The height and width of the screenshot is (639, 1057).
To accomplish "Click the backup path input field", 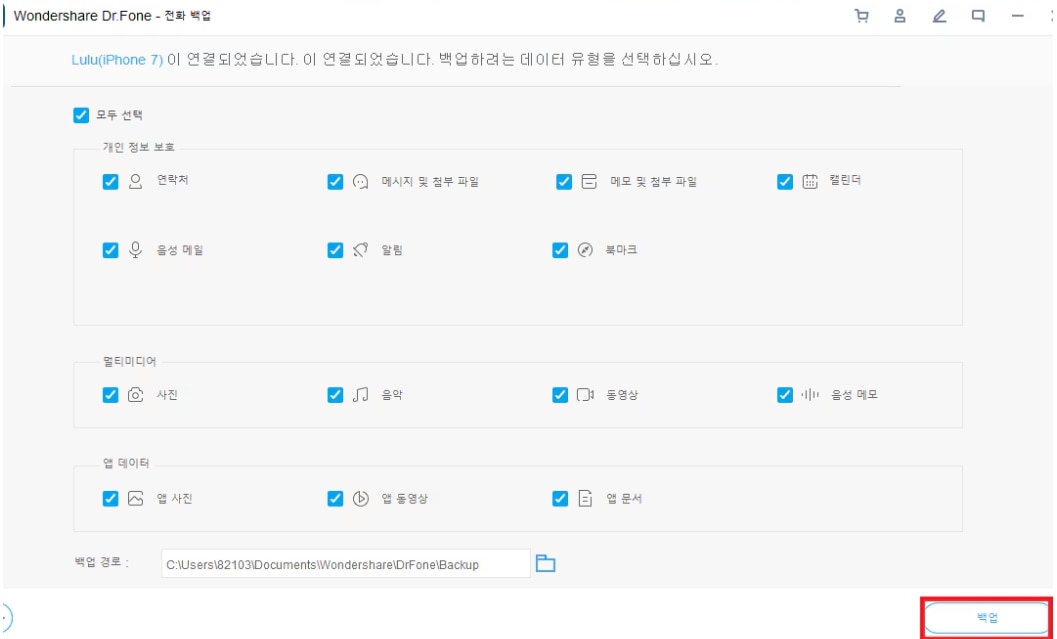I will [346, 564].
